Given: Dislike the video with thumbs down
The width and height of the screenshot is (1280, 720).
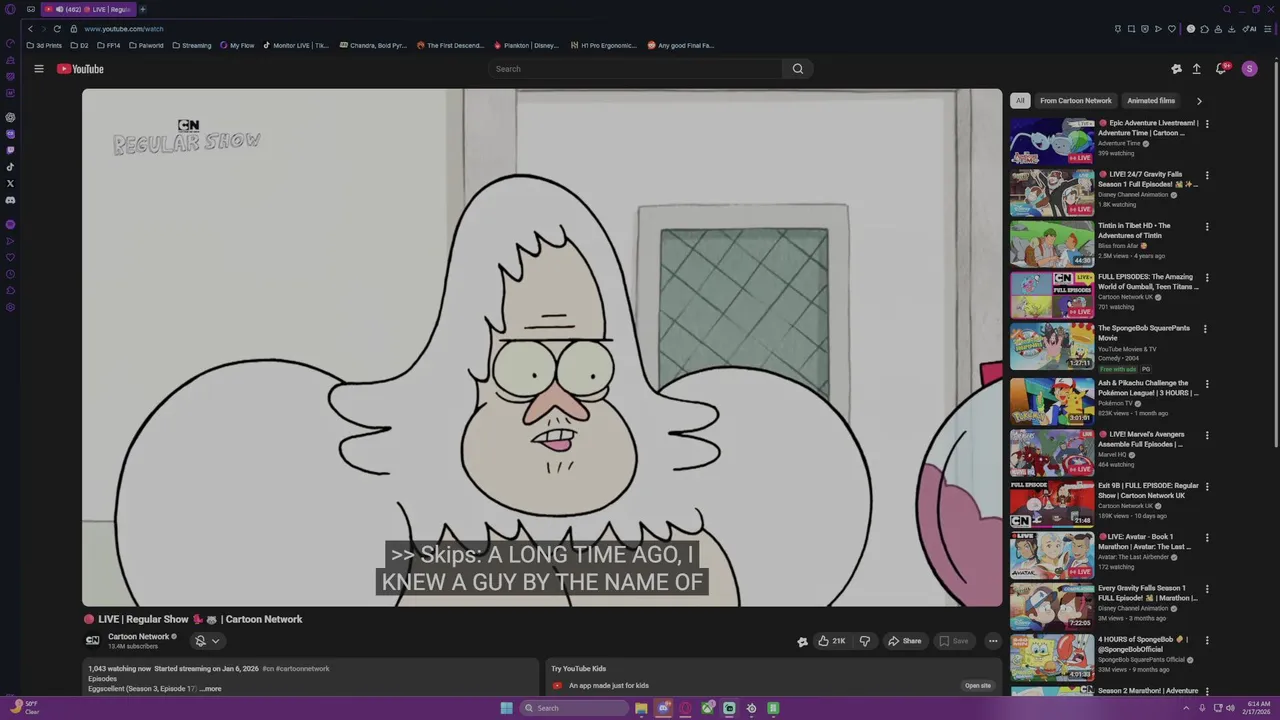Looking at the screenshot, I should tap(865, 641).
